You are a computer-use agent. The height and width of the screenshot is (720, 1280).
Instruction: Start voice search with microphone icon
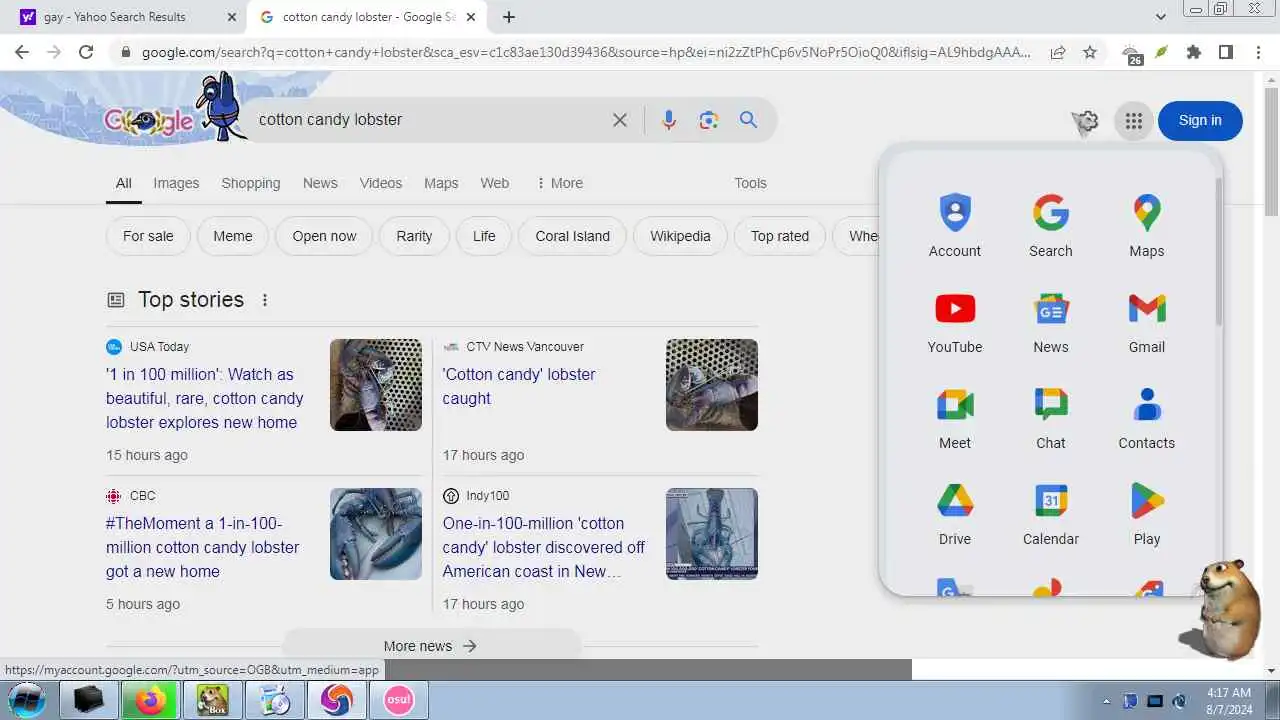click(x=669, y=120)
